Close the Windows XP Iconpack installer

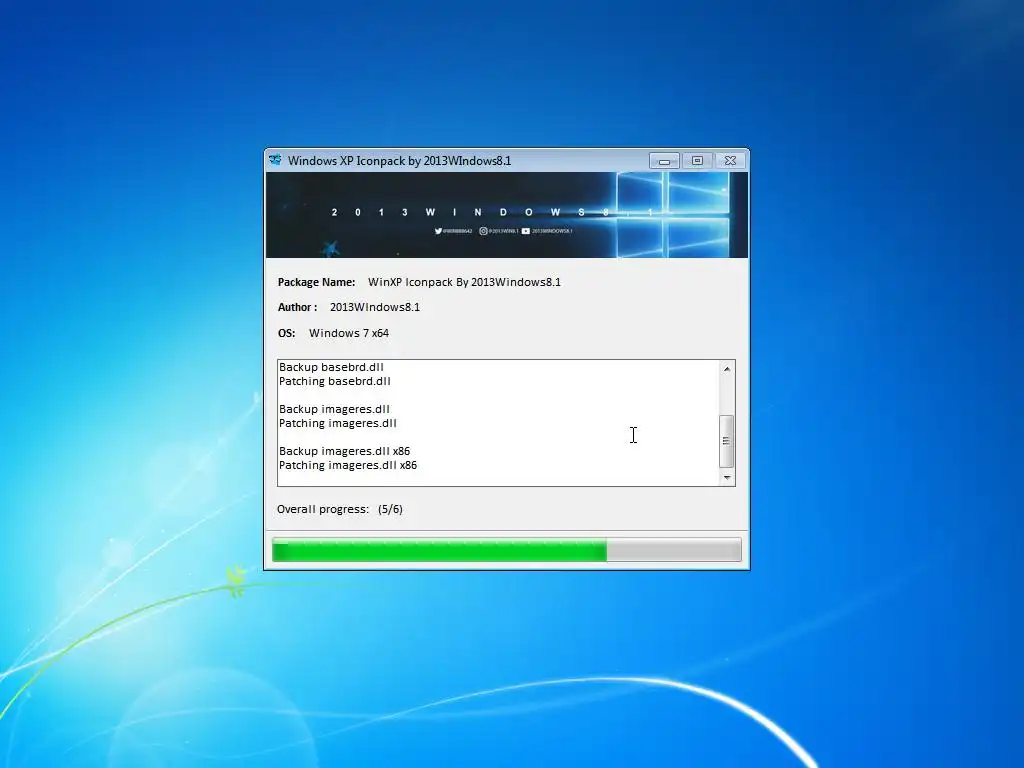(x=731, y=161)
